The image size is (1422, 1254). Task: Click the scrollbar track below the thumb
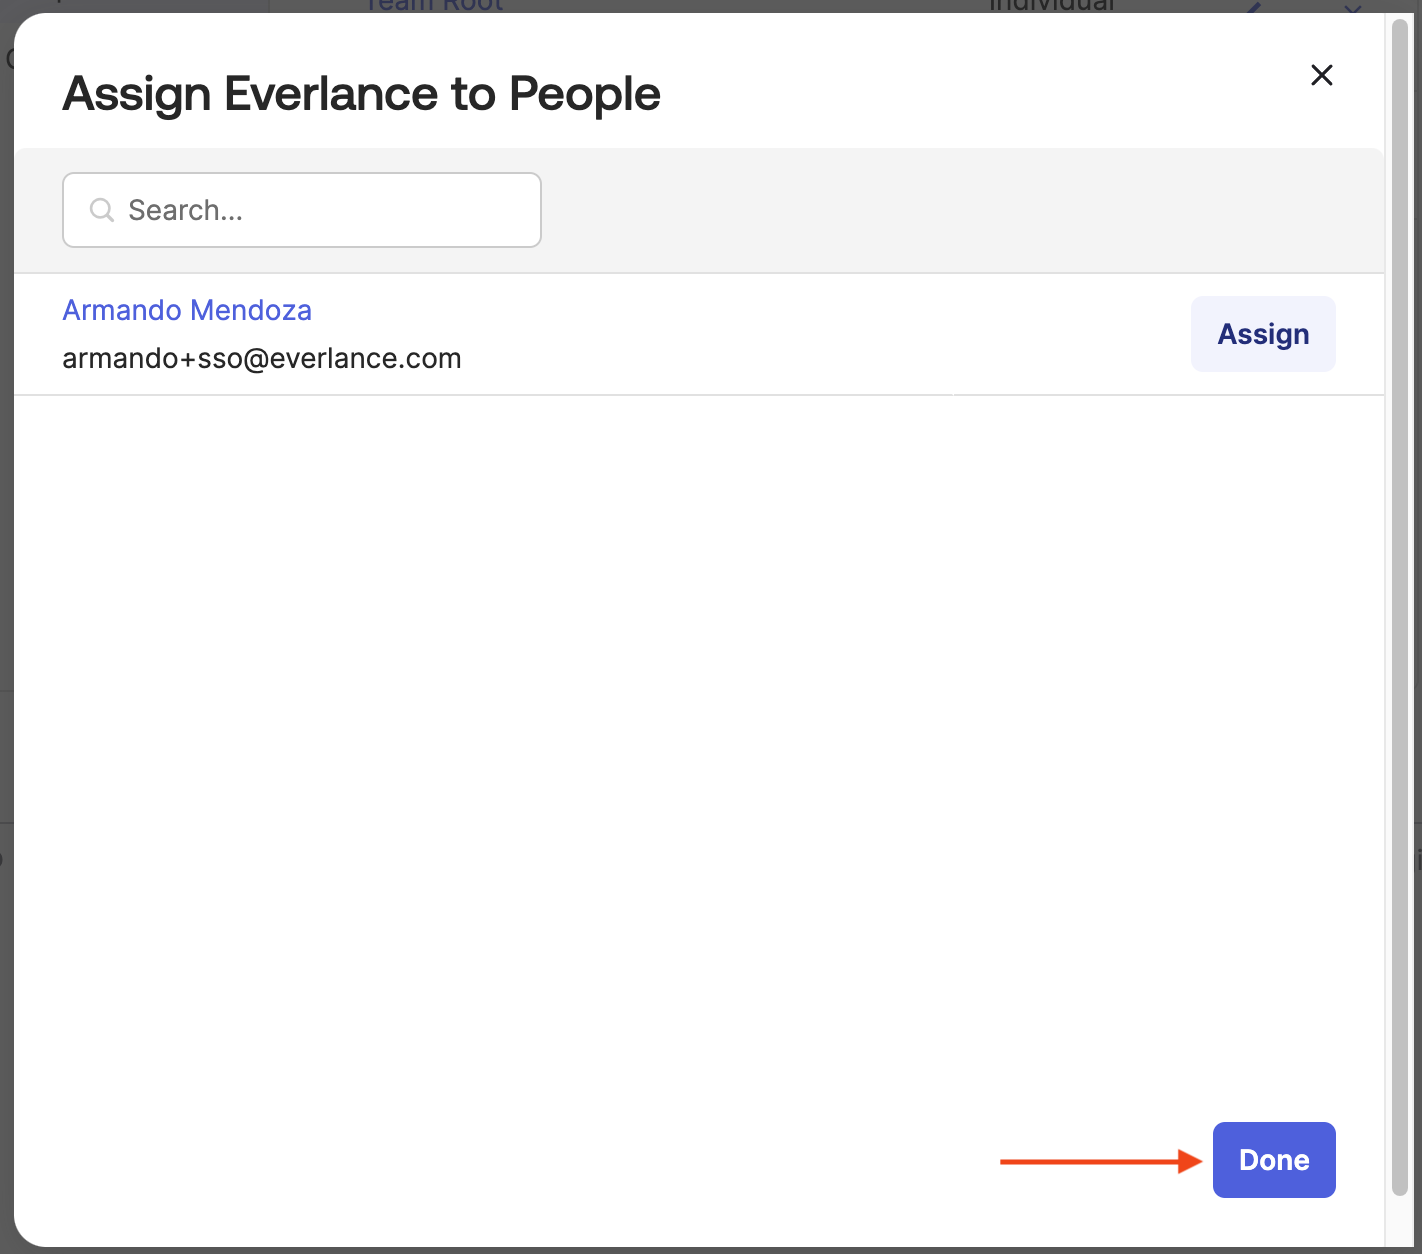pos(1399,1220)
